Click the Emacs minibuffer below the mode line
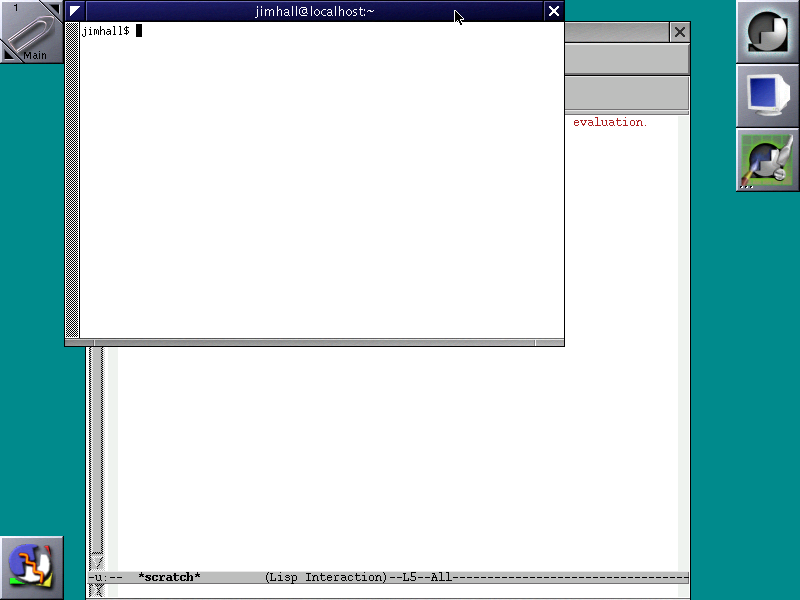Screen dimensions: 800x600 click(x=390, y=591)
